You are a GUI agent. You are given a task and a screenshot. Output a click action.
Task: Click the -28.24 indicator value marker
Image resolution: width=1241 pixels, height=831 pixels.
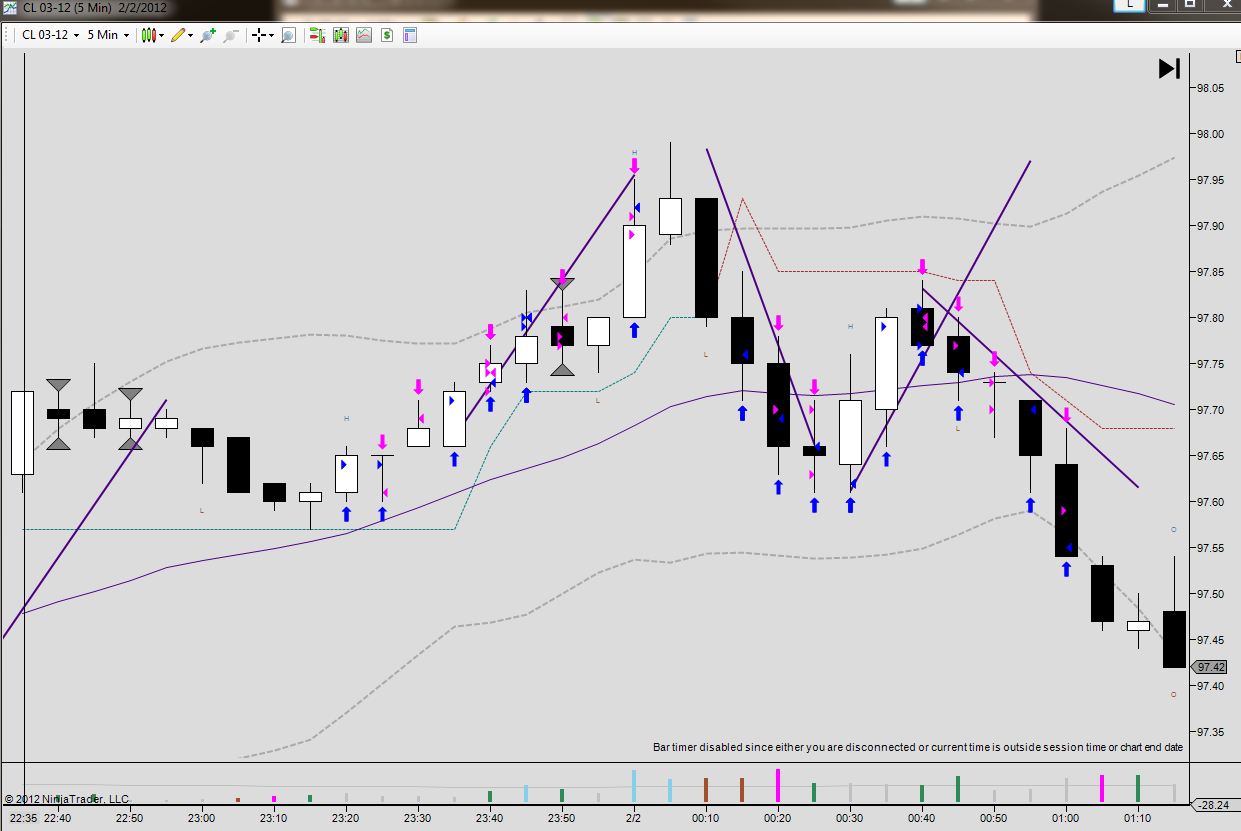point(1214,804)
